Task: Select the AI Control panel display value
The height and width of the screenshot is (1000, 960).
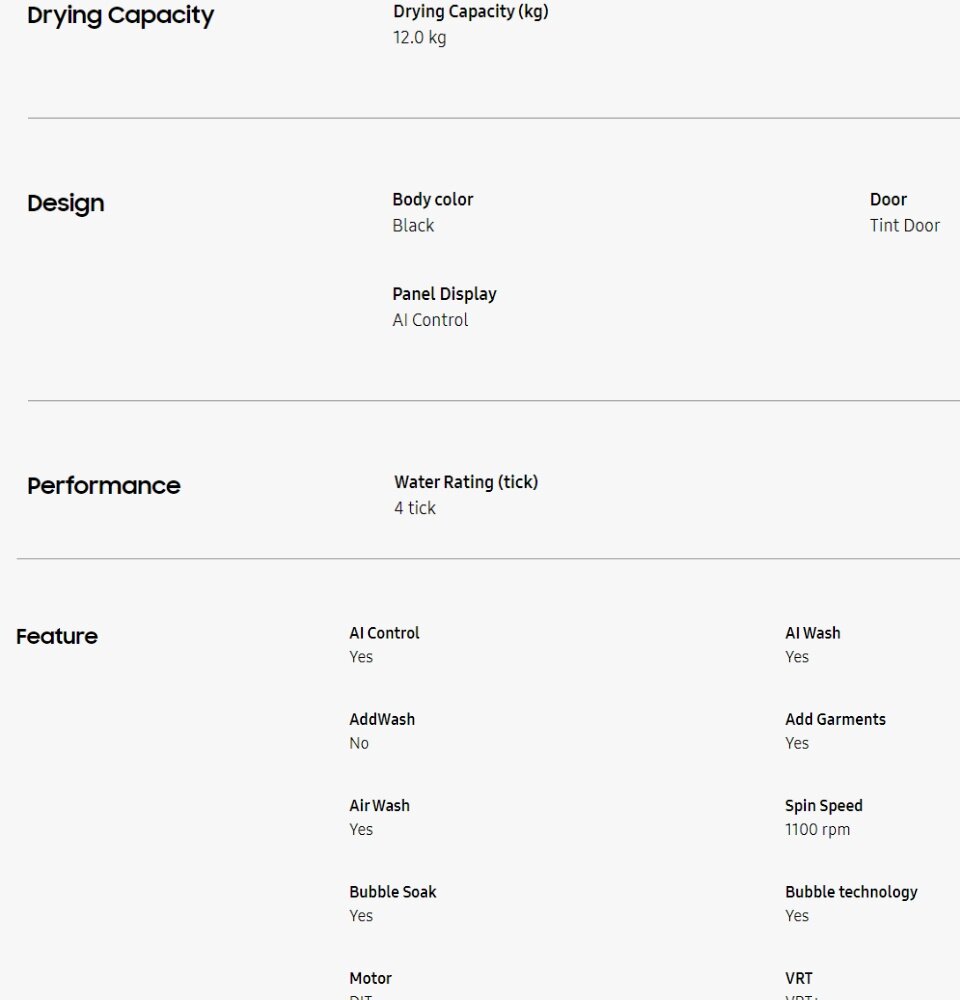Action: pyautogui.click(x=431, y=320)
